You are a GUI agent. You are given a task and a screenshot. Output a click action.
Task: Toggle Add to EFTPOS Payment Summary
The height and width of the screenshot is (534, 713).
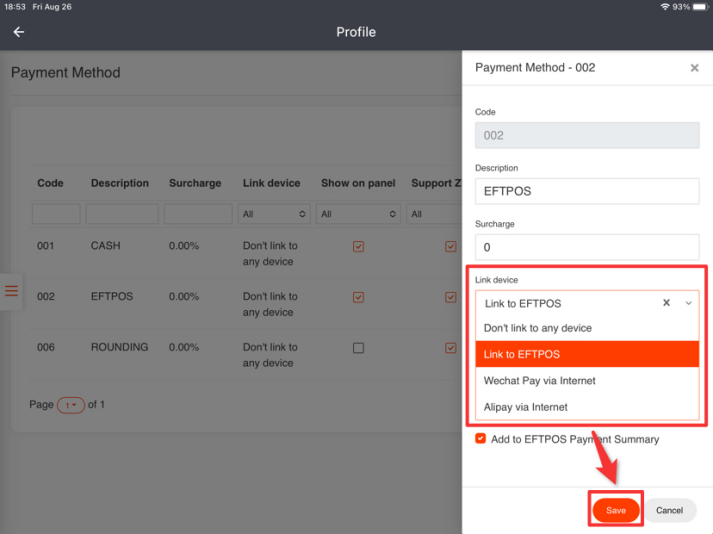pyautogui.click(x=481, y=439)
